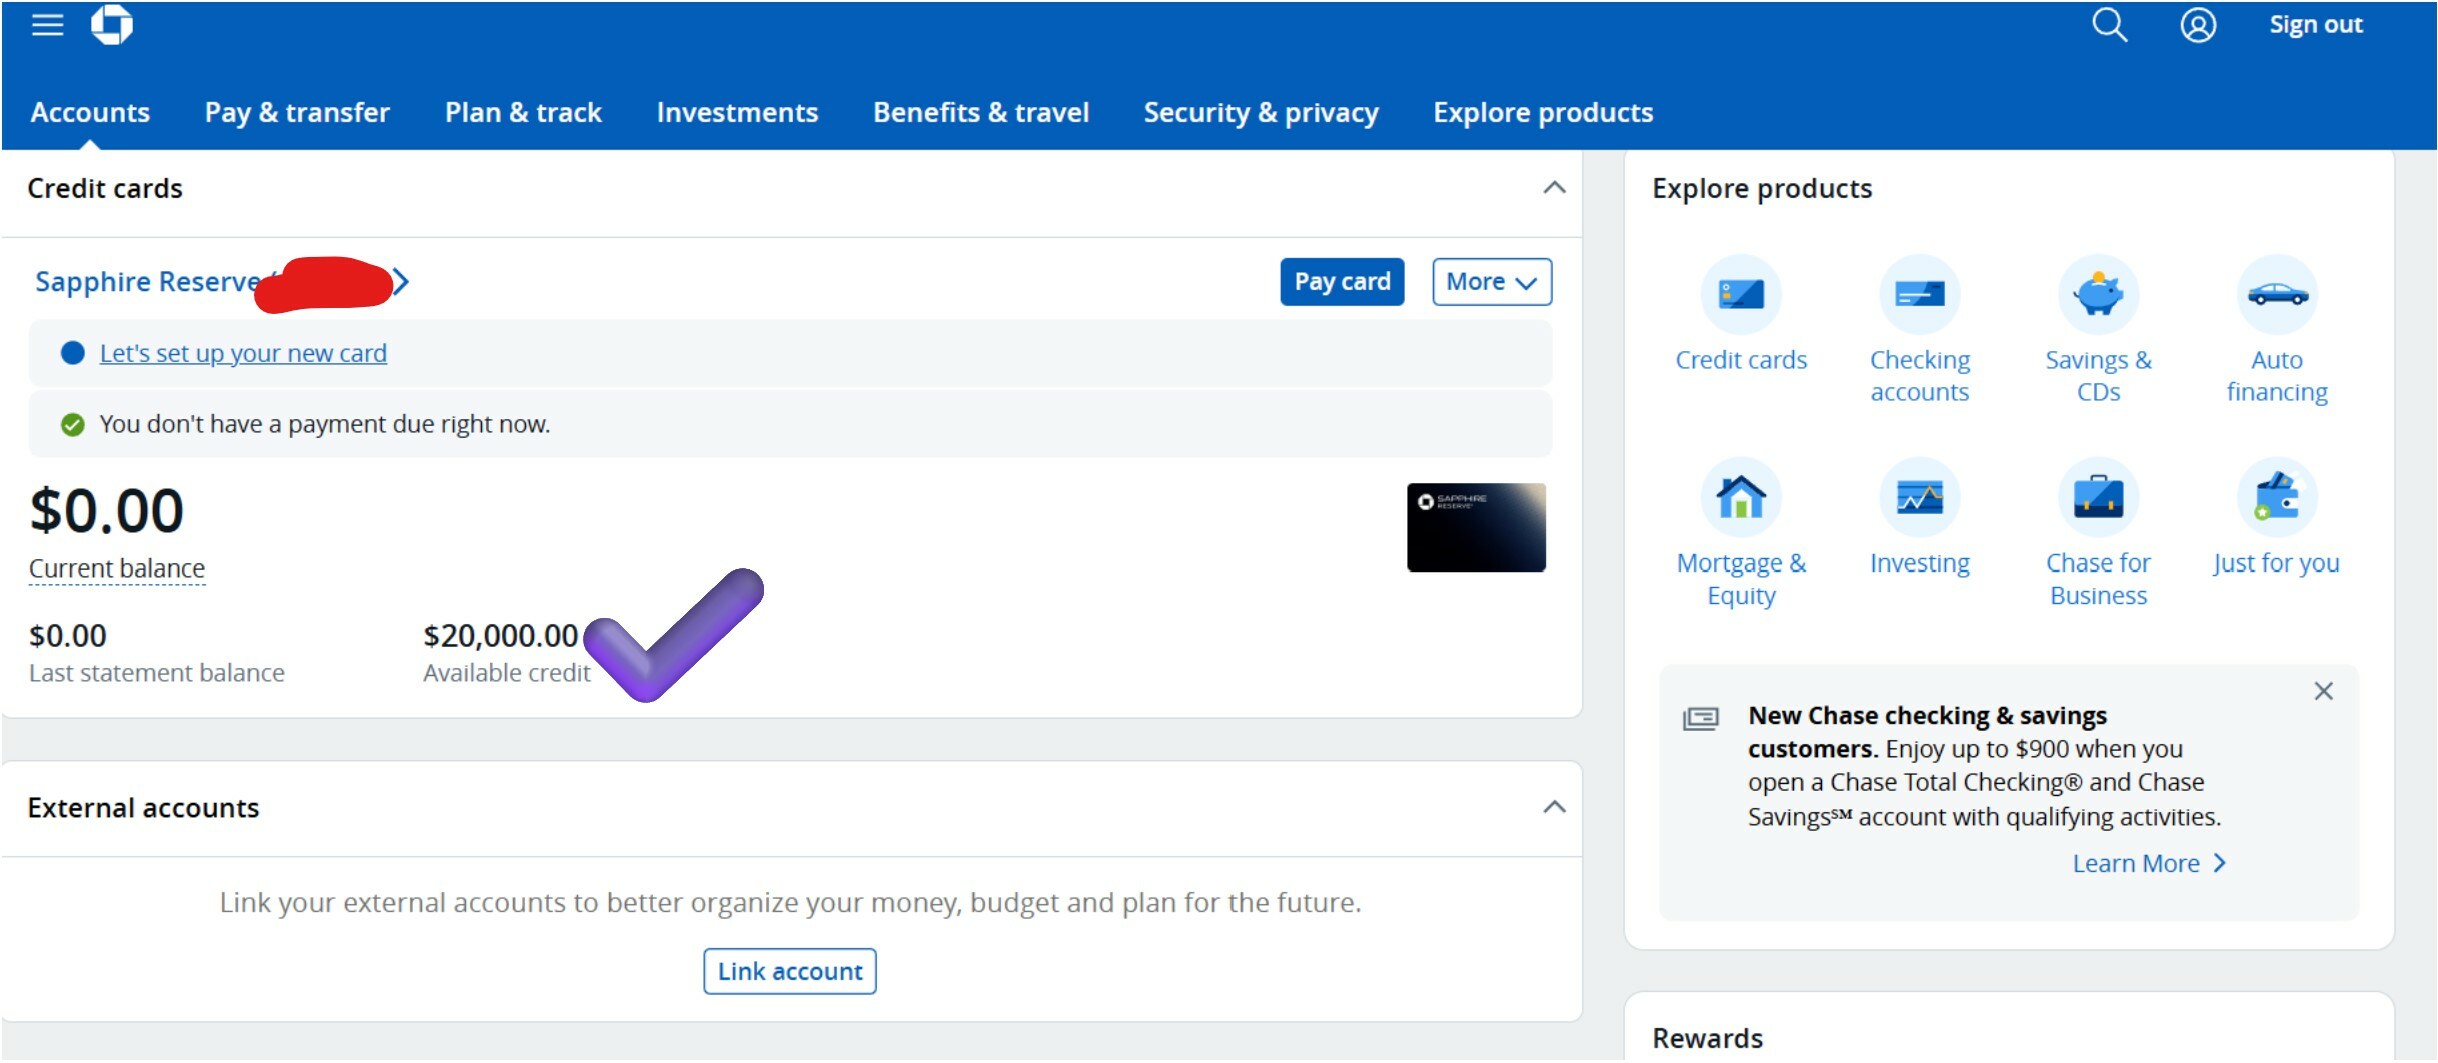Click the Explore products panel heading
Viewport: 2438px width, 1063px height.
1762,188
